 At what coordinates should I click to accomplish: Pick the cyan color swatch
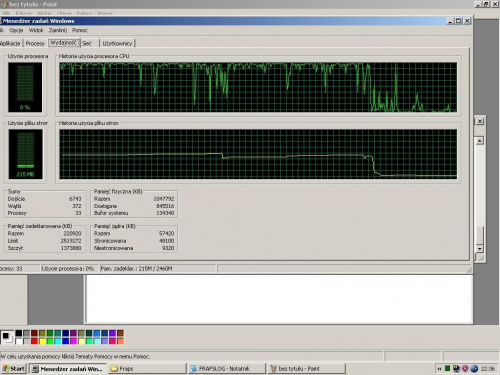point(58,341)
